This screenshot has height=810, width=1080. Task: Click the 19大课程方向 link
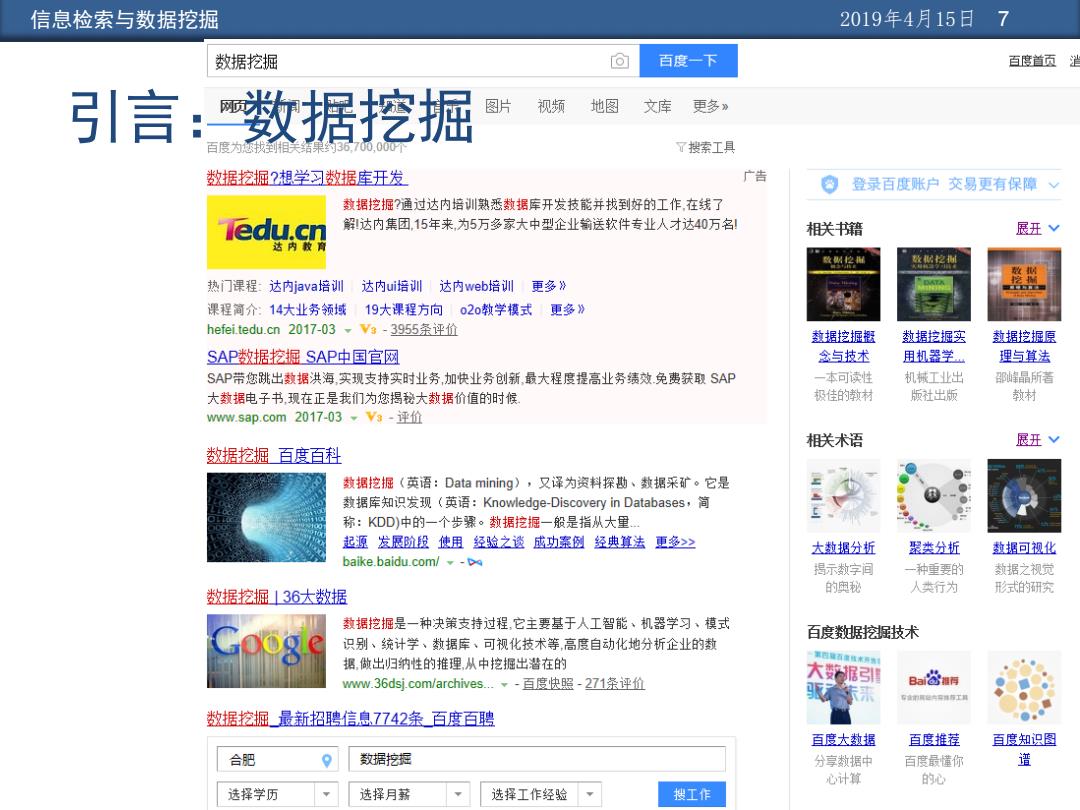click(x=404, y=310)
